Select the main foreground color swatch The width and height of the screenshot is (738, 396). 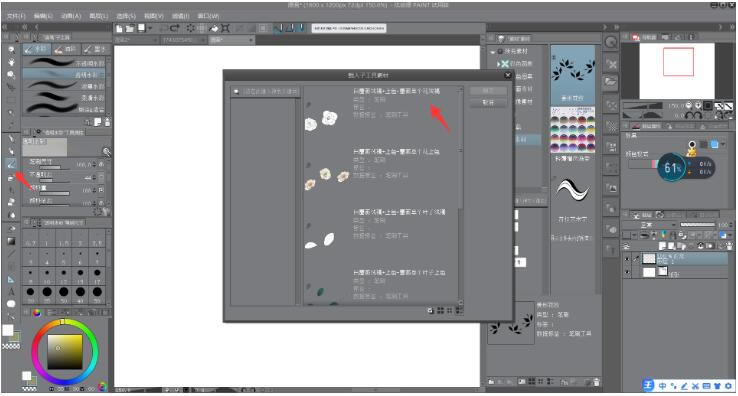8,330
